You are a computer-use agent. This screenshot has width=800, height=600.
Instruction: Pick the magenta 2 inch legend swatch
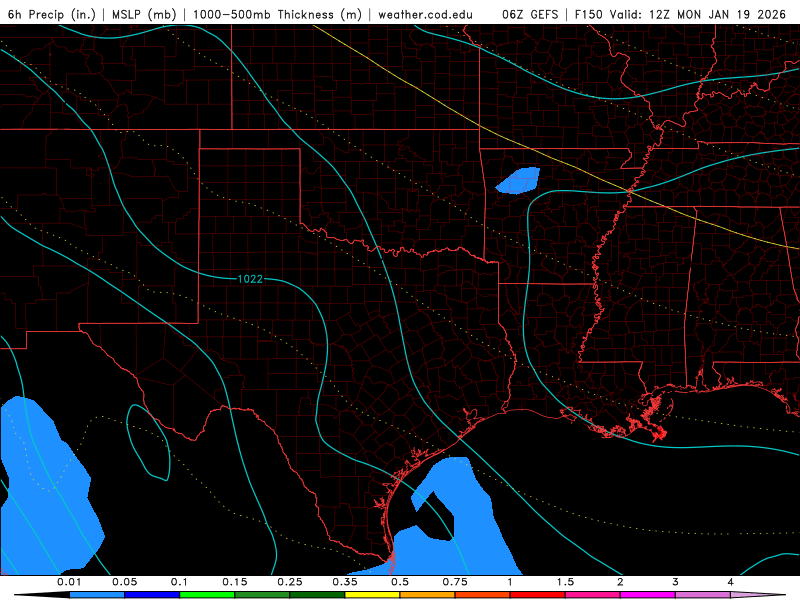[648, 595]
